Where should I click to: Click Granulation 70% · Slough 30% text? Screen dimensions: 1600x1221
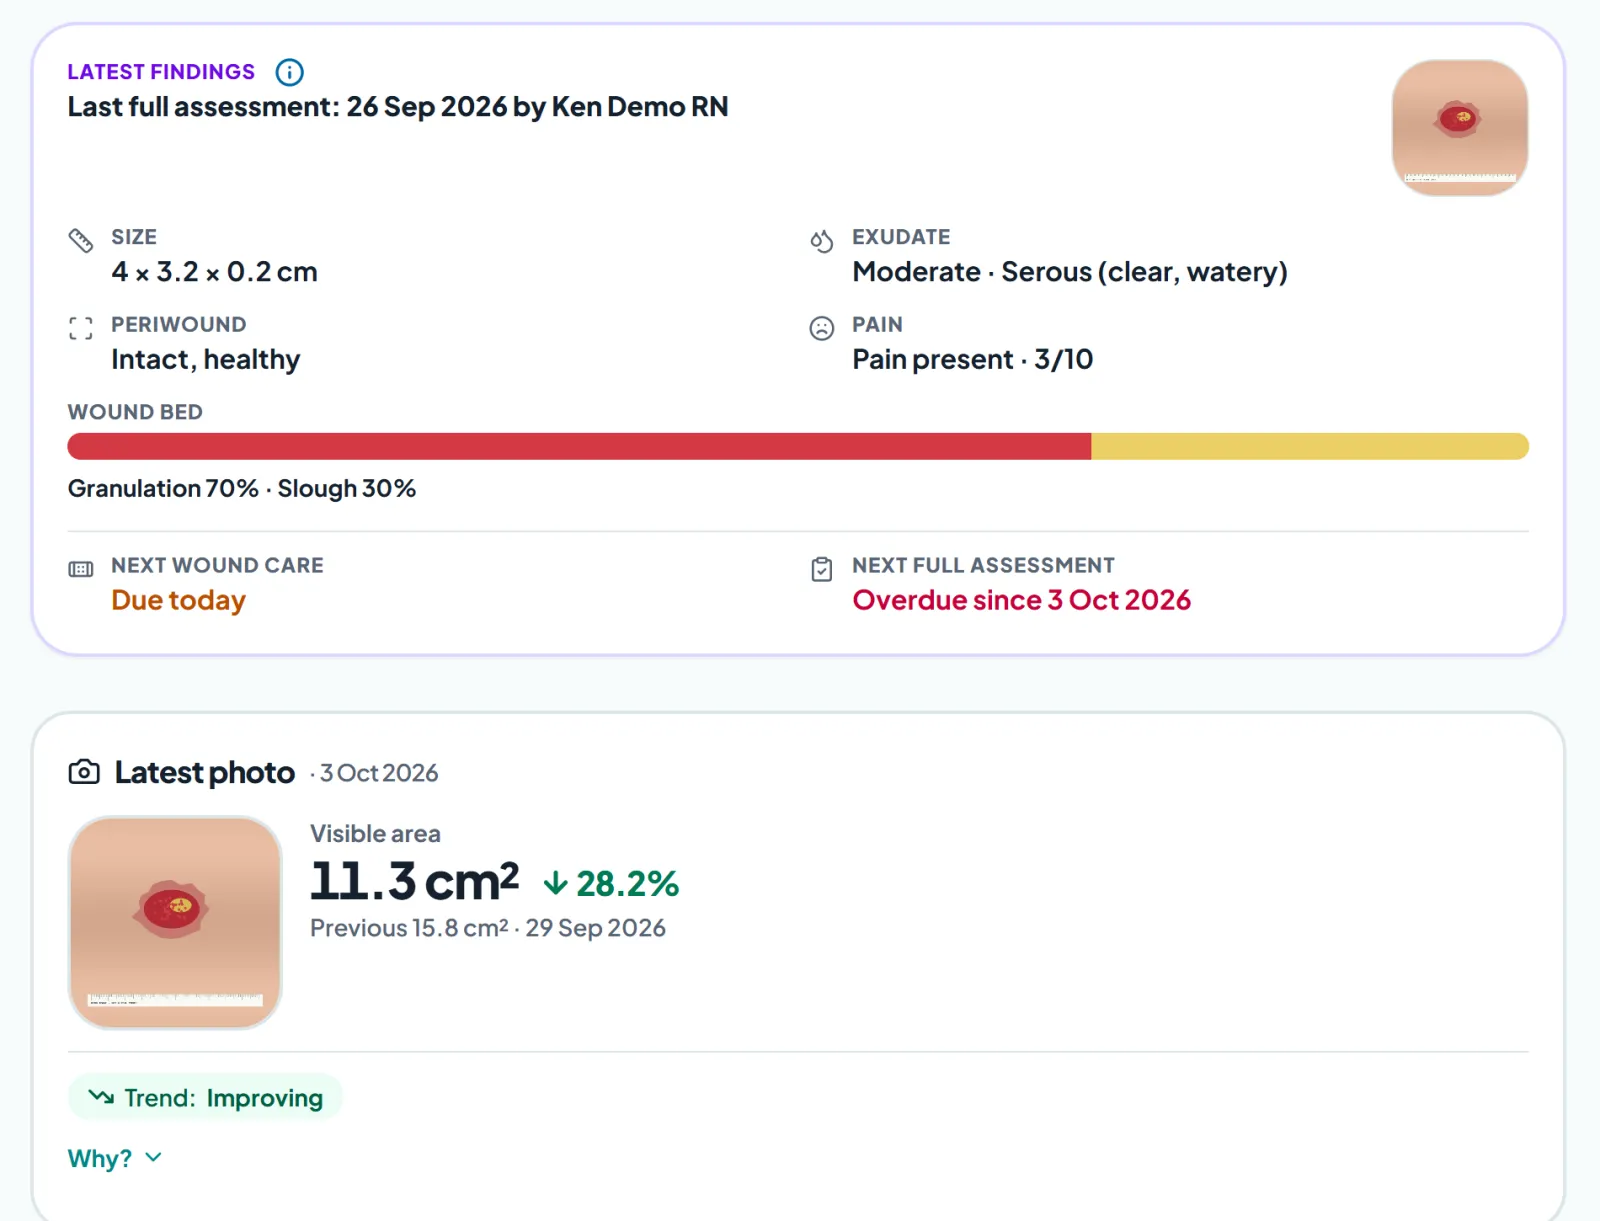pos(242,489)
